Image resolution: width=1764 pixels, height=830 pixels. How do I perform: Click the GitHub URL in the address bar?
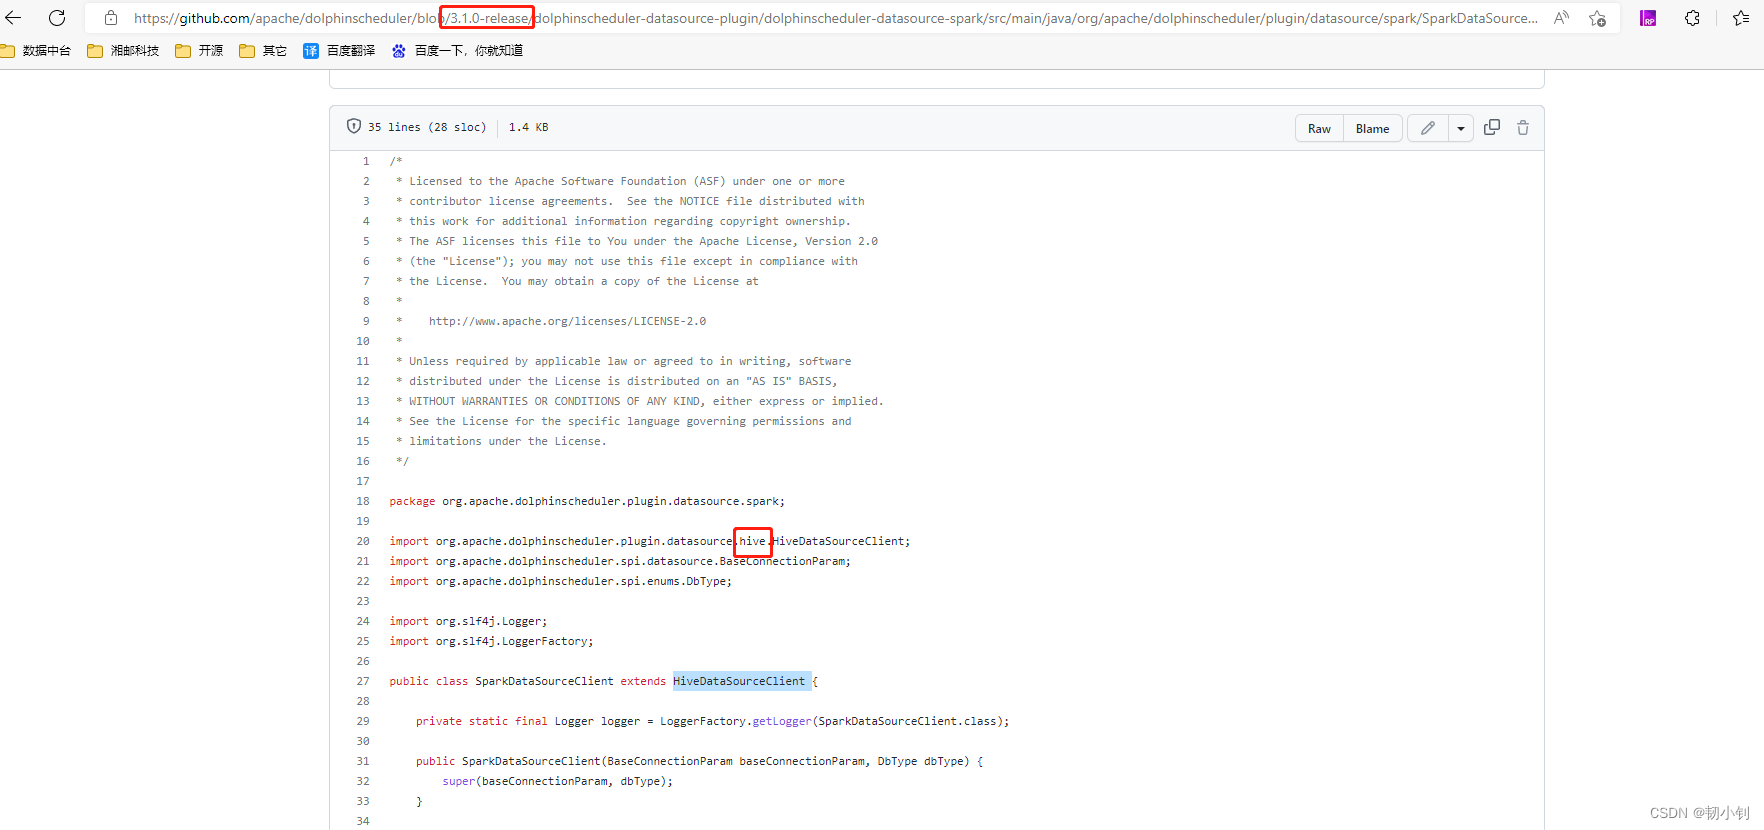tap(836, 18)
